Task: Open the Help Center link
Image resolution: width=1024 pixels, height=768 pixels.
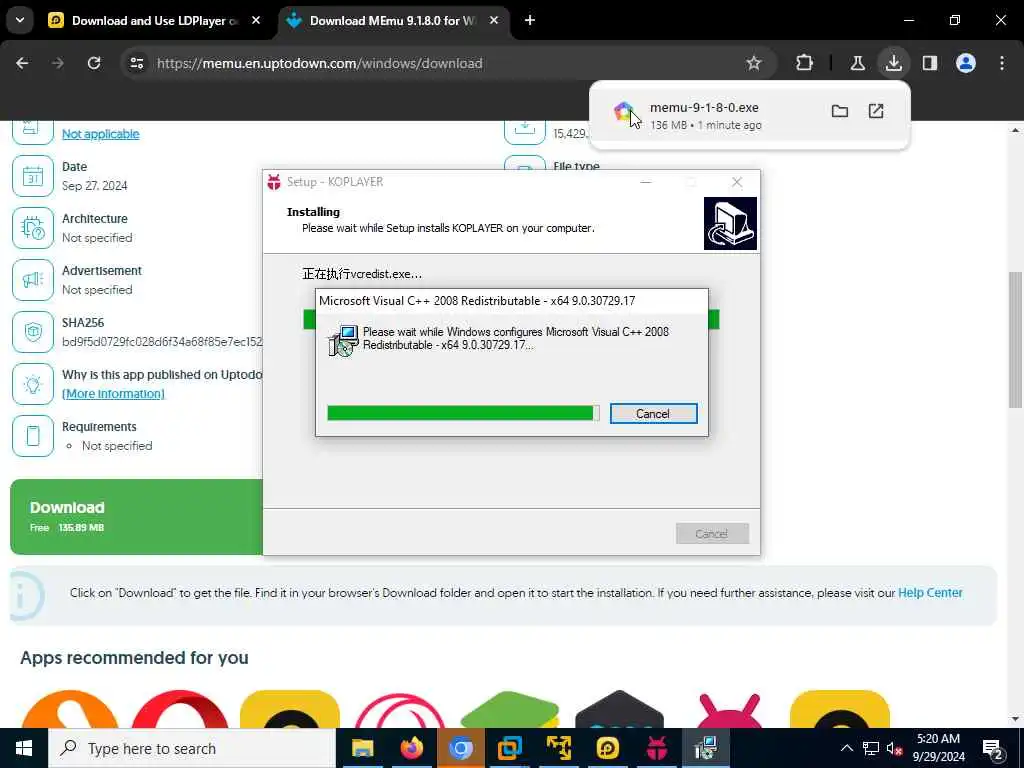Action: [930, 593]
